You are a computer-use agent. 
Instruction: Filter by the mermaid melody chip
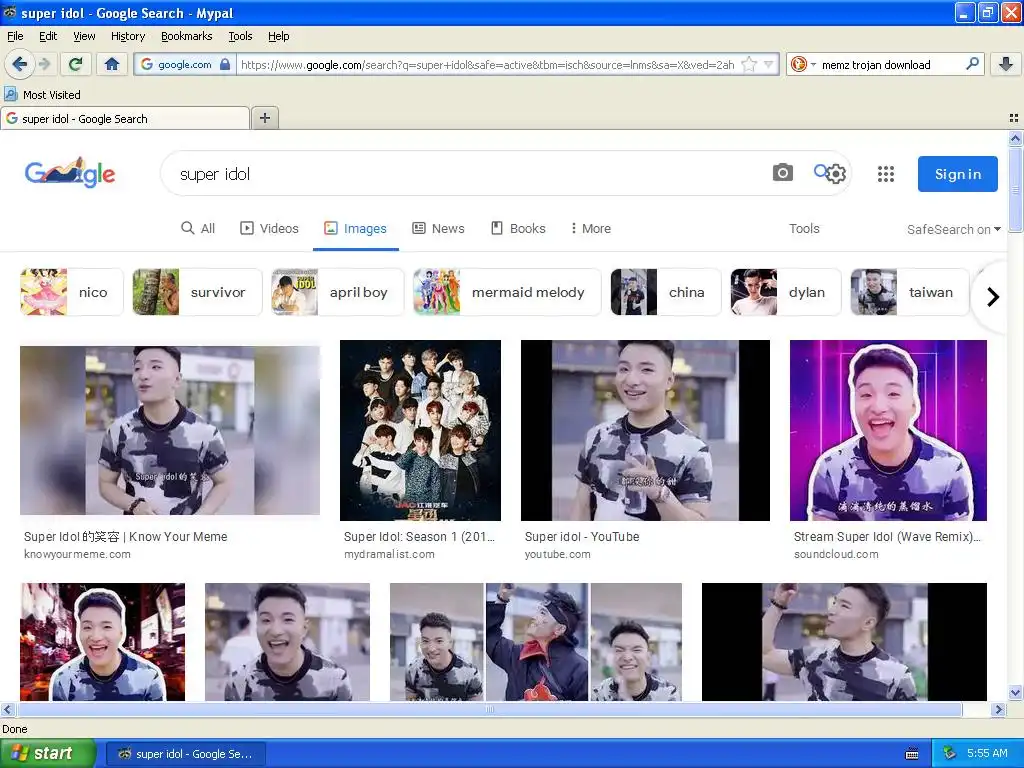[507, 292]
